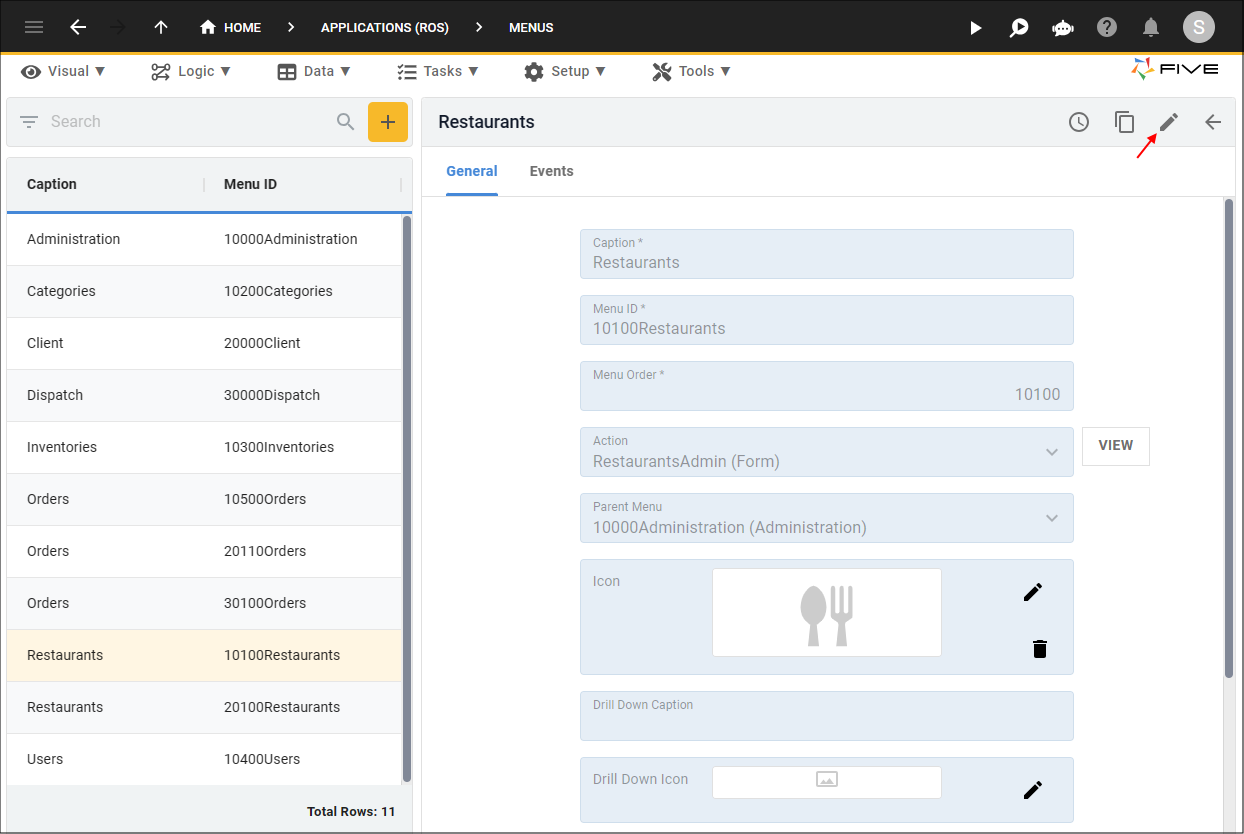Edit the Drill Down Icon with pencil
Screen dimensions: 1244x834
[1033, 790]
